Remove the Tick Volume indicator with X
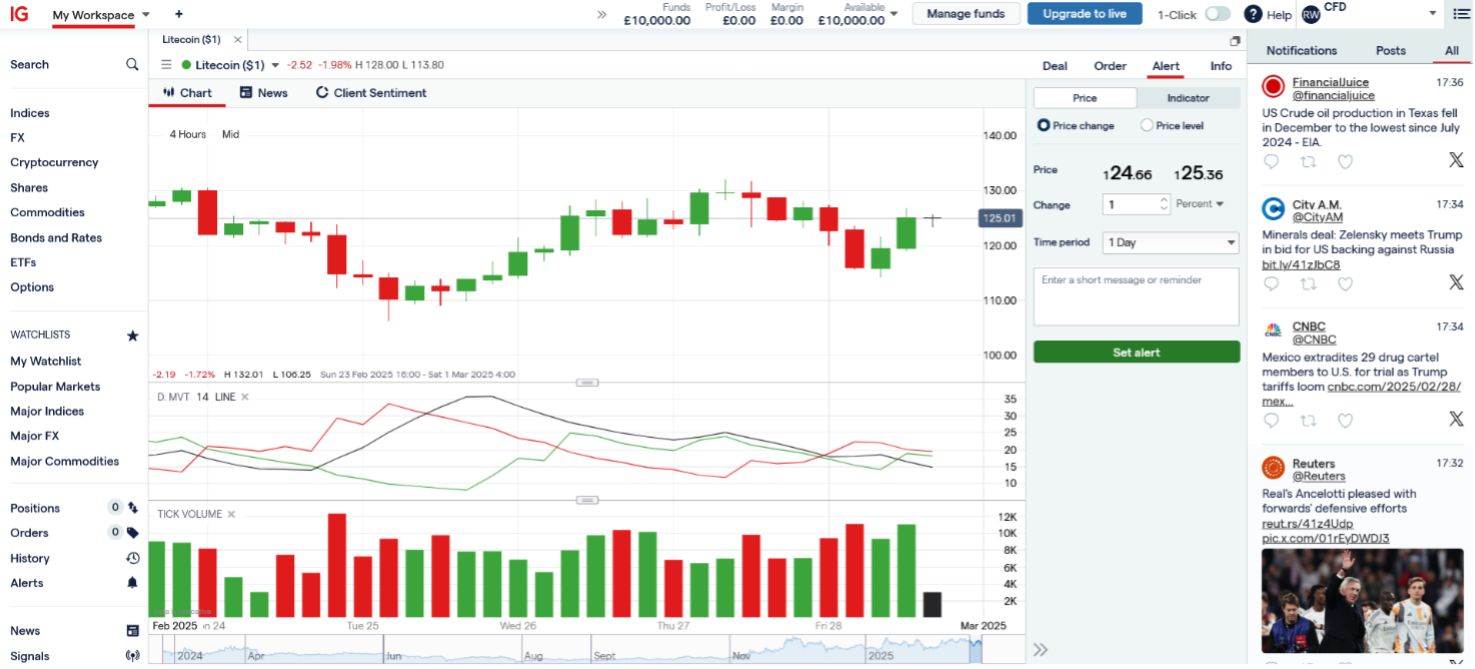This screenshot has height=669, width=1475. pyautogui.click(x=231, y=514)
